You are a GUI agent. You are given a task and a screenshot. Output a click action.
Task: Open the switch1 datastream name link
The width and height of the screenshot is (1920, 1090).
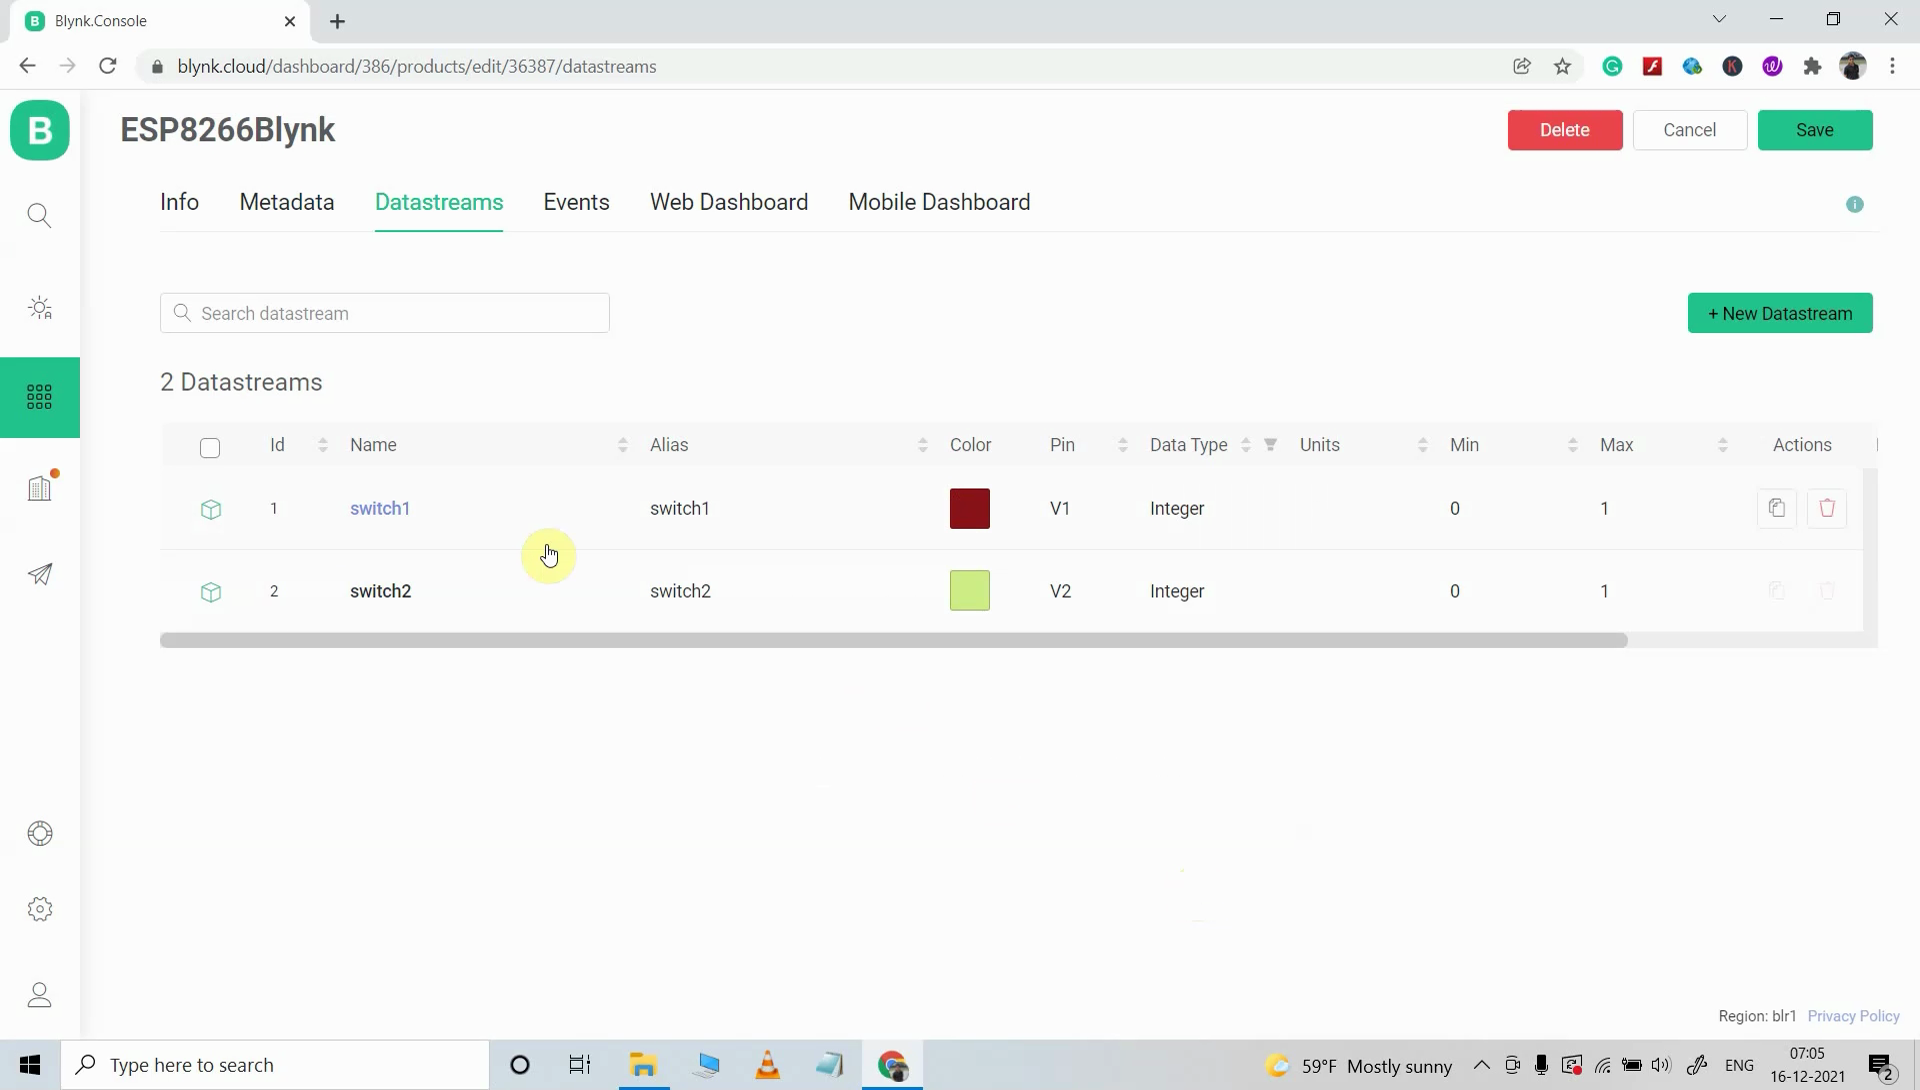380,508
